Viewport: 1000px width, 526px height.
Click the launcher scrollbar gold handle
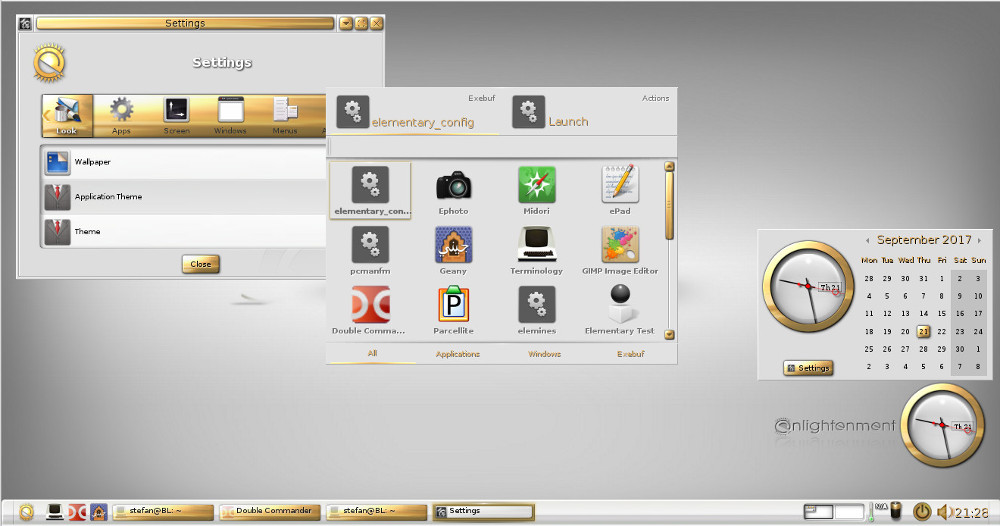click(669, 205)
